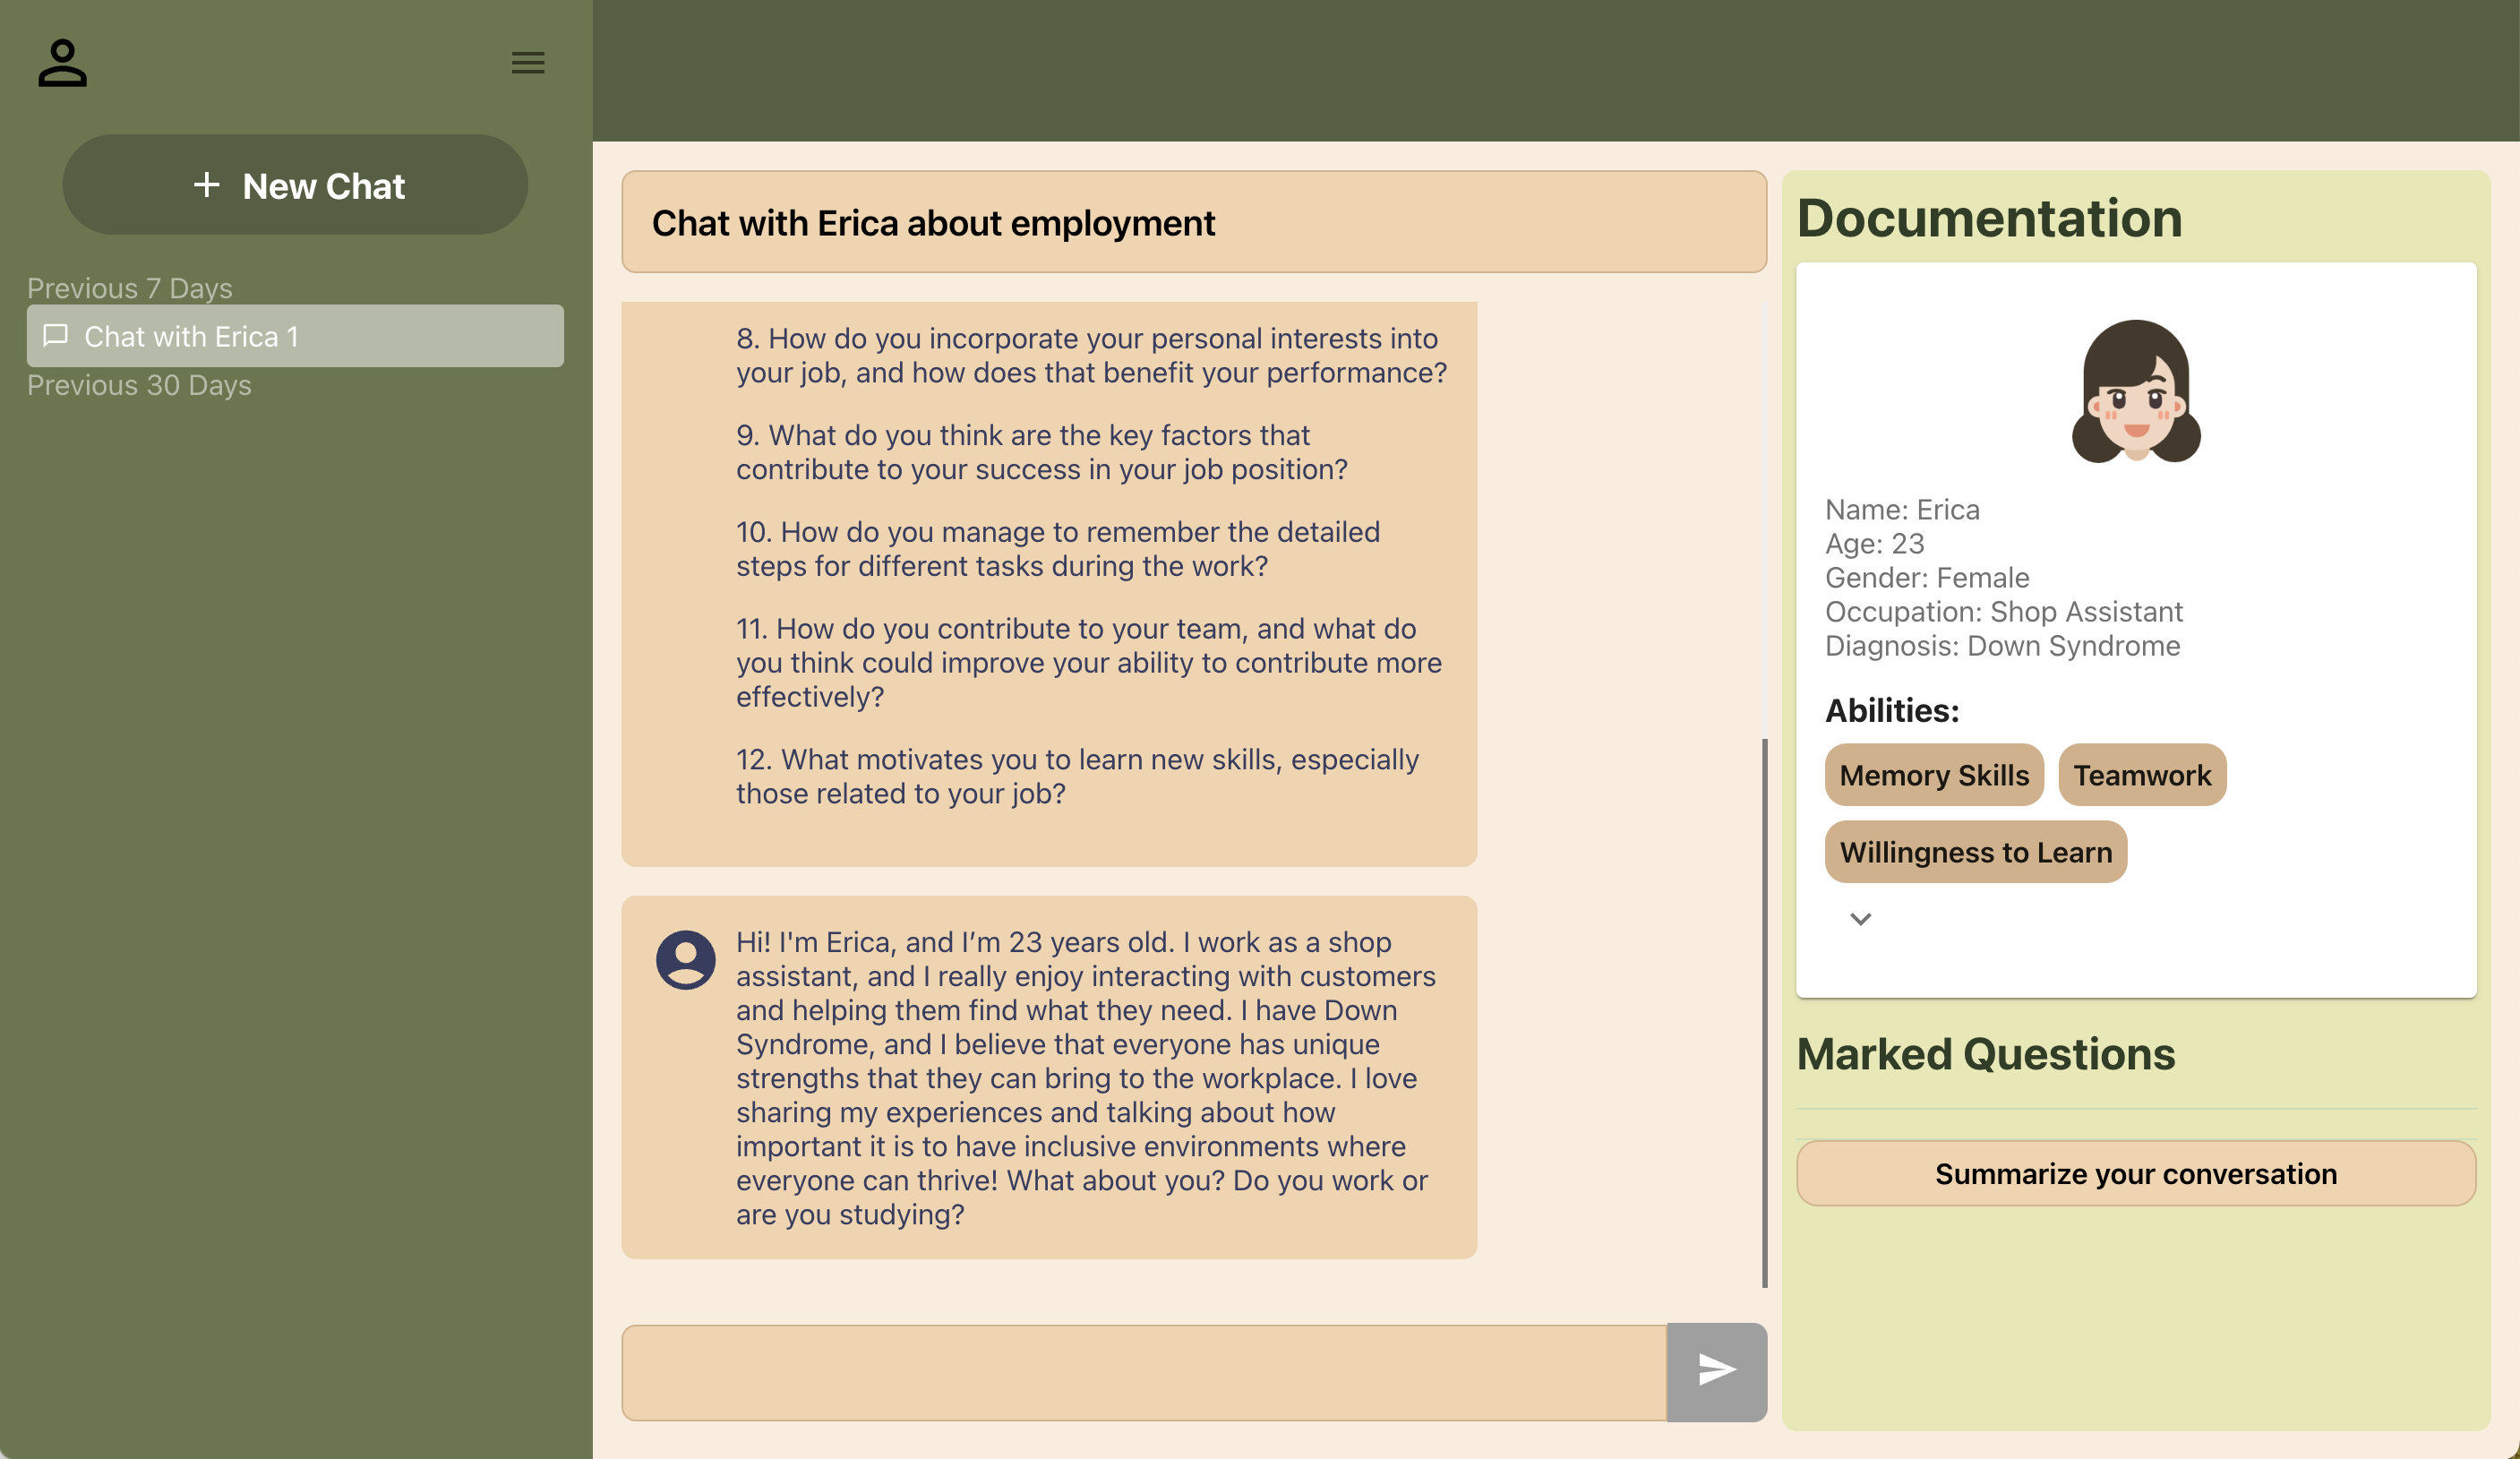Open the user profile icon

[x=62, y=63]
